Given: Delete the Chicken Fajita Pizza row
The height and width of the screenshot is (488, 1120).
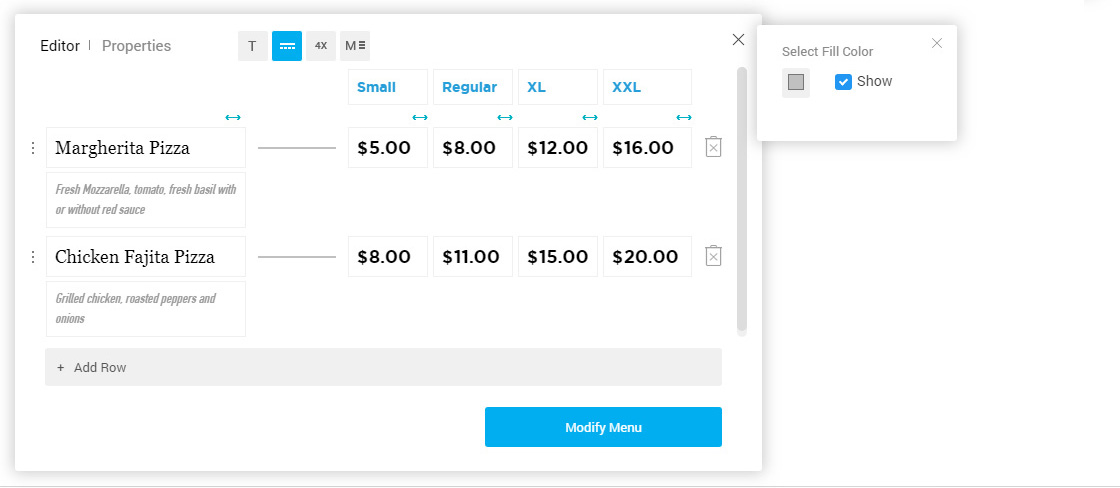Looking at the screenshot, I should tap(714, 256).
